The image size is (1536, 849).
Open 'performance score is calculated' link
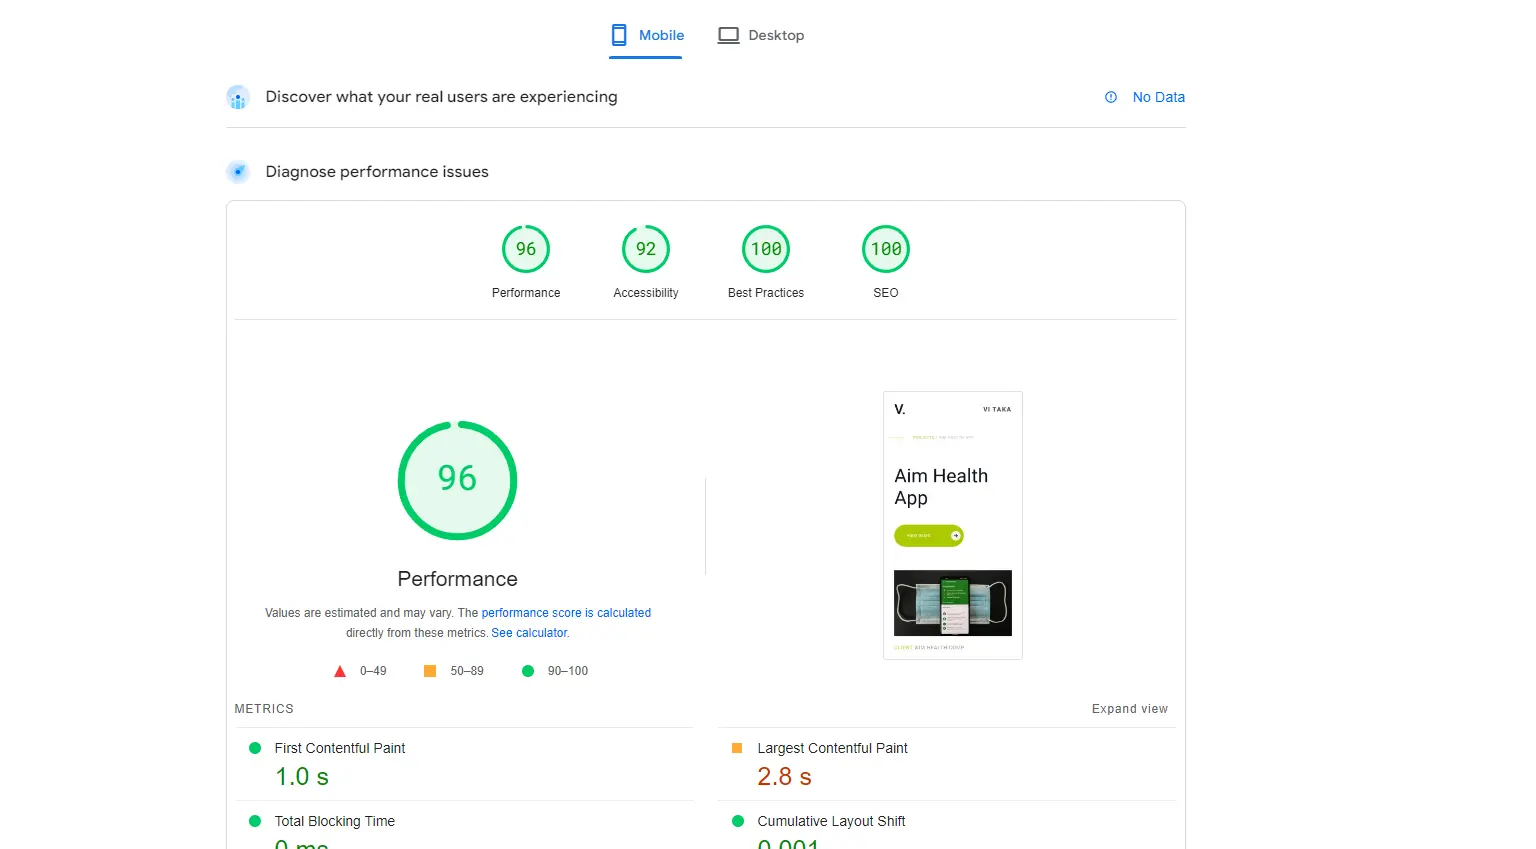[566, 613]
